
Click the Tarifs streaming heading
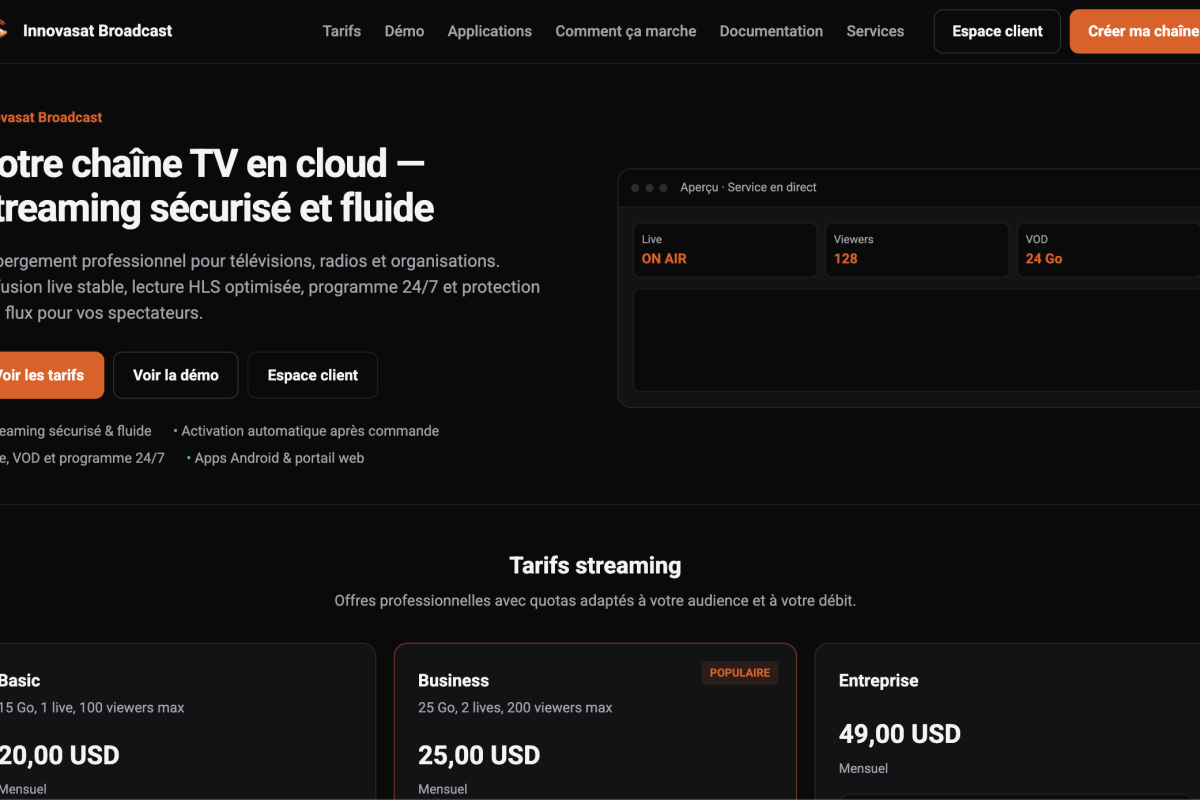(595, 565)
